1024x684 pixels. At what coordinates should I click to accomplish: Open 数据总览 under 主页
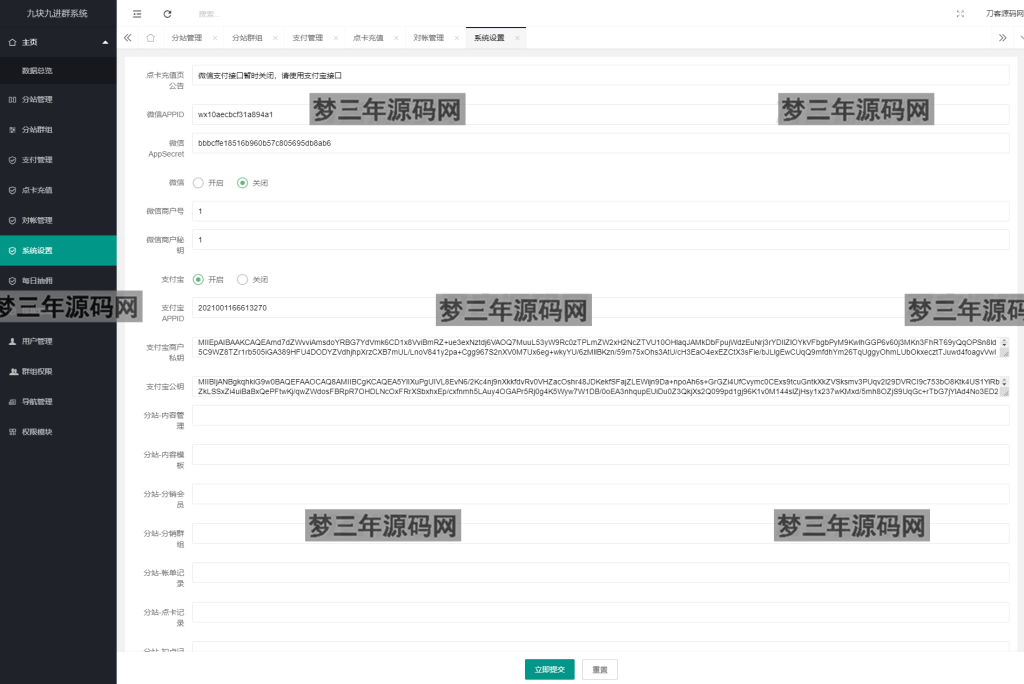[x=58, y=71]
